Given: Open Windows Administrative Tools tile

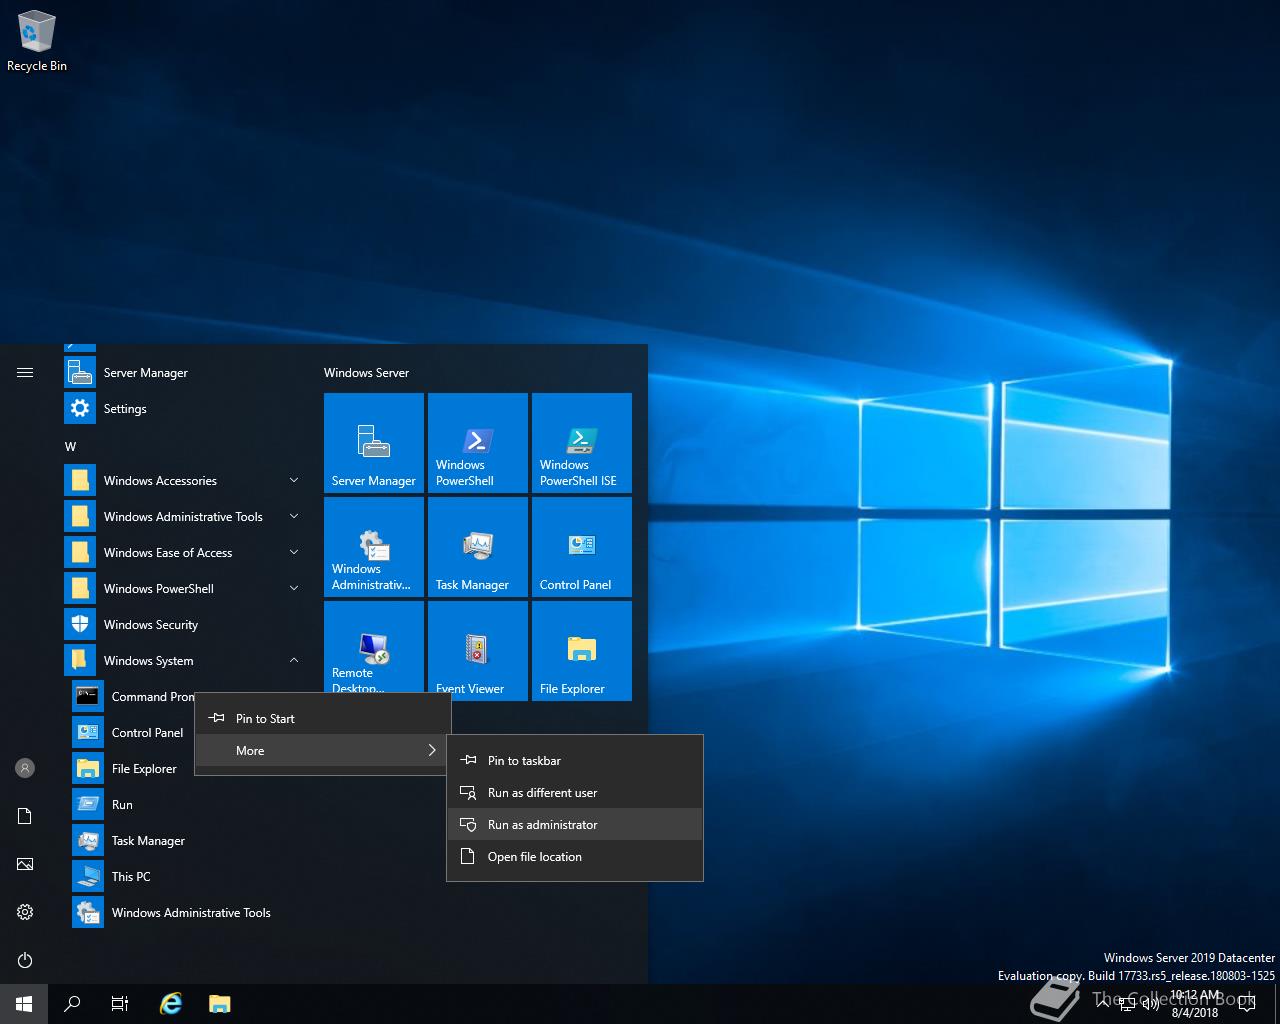Looking at the screenshot, I should tap(374, 547).
